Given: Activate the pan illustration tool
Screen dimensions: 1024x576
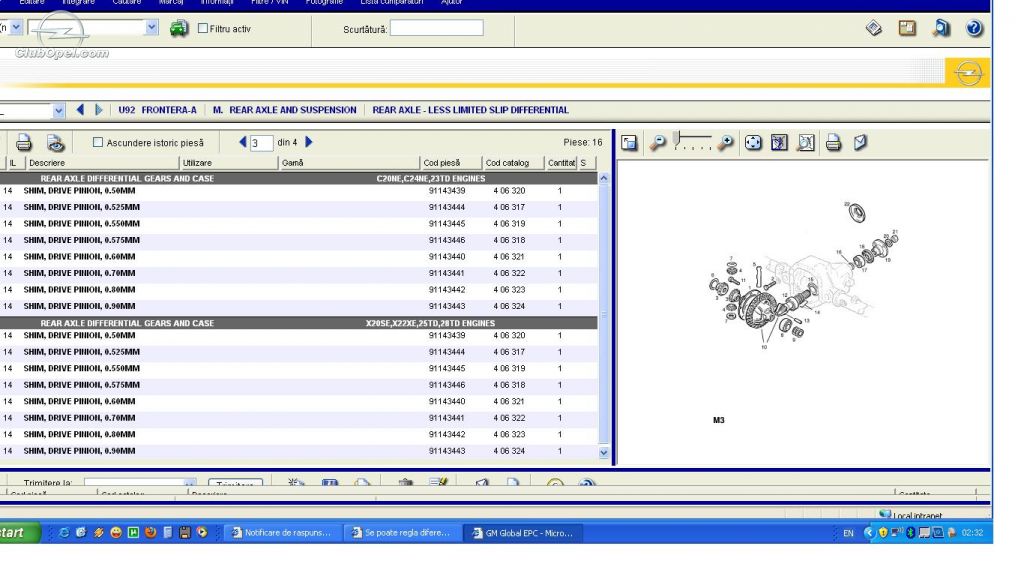Looking at the screenshot, I should (x=753, y=142).
